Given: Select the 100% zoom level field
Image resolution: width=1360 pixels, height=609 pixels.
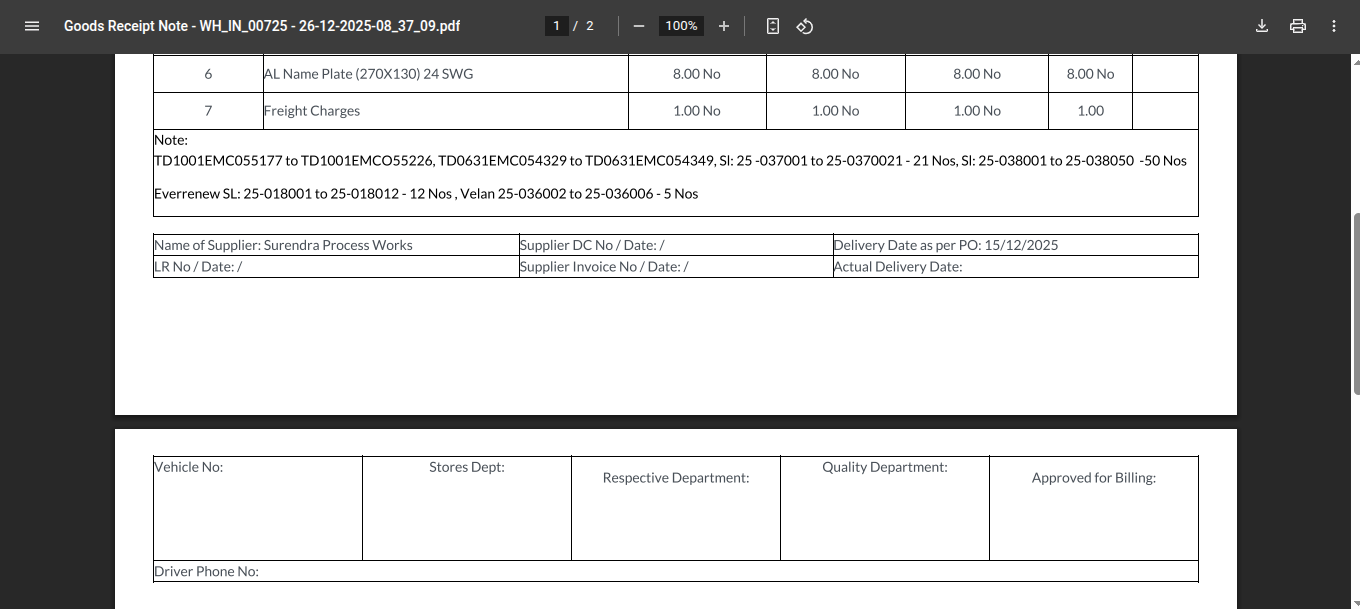Looking at the screenshot, I should coord(681,26).
